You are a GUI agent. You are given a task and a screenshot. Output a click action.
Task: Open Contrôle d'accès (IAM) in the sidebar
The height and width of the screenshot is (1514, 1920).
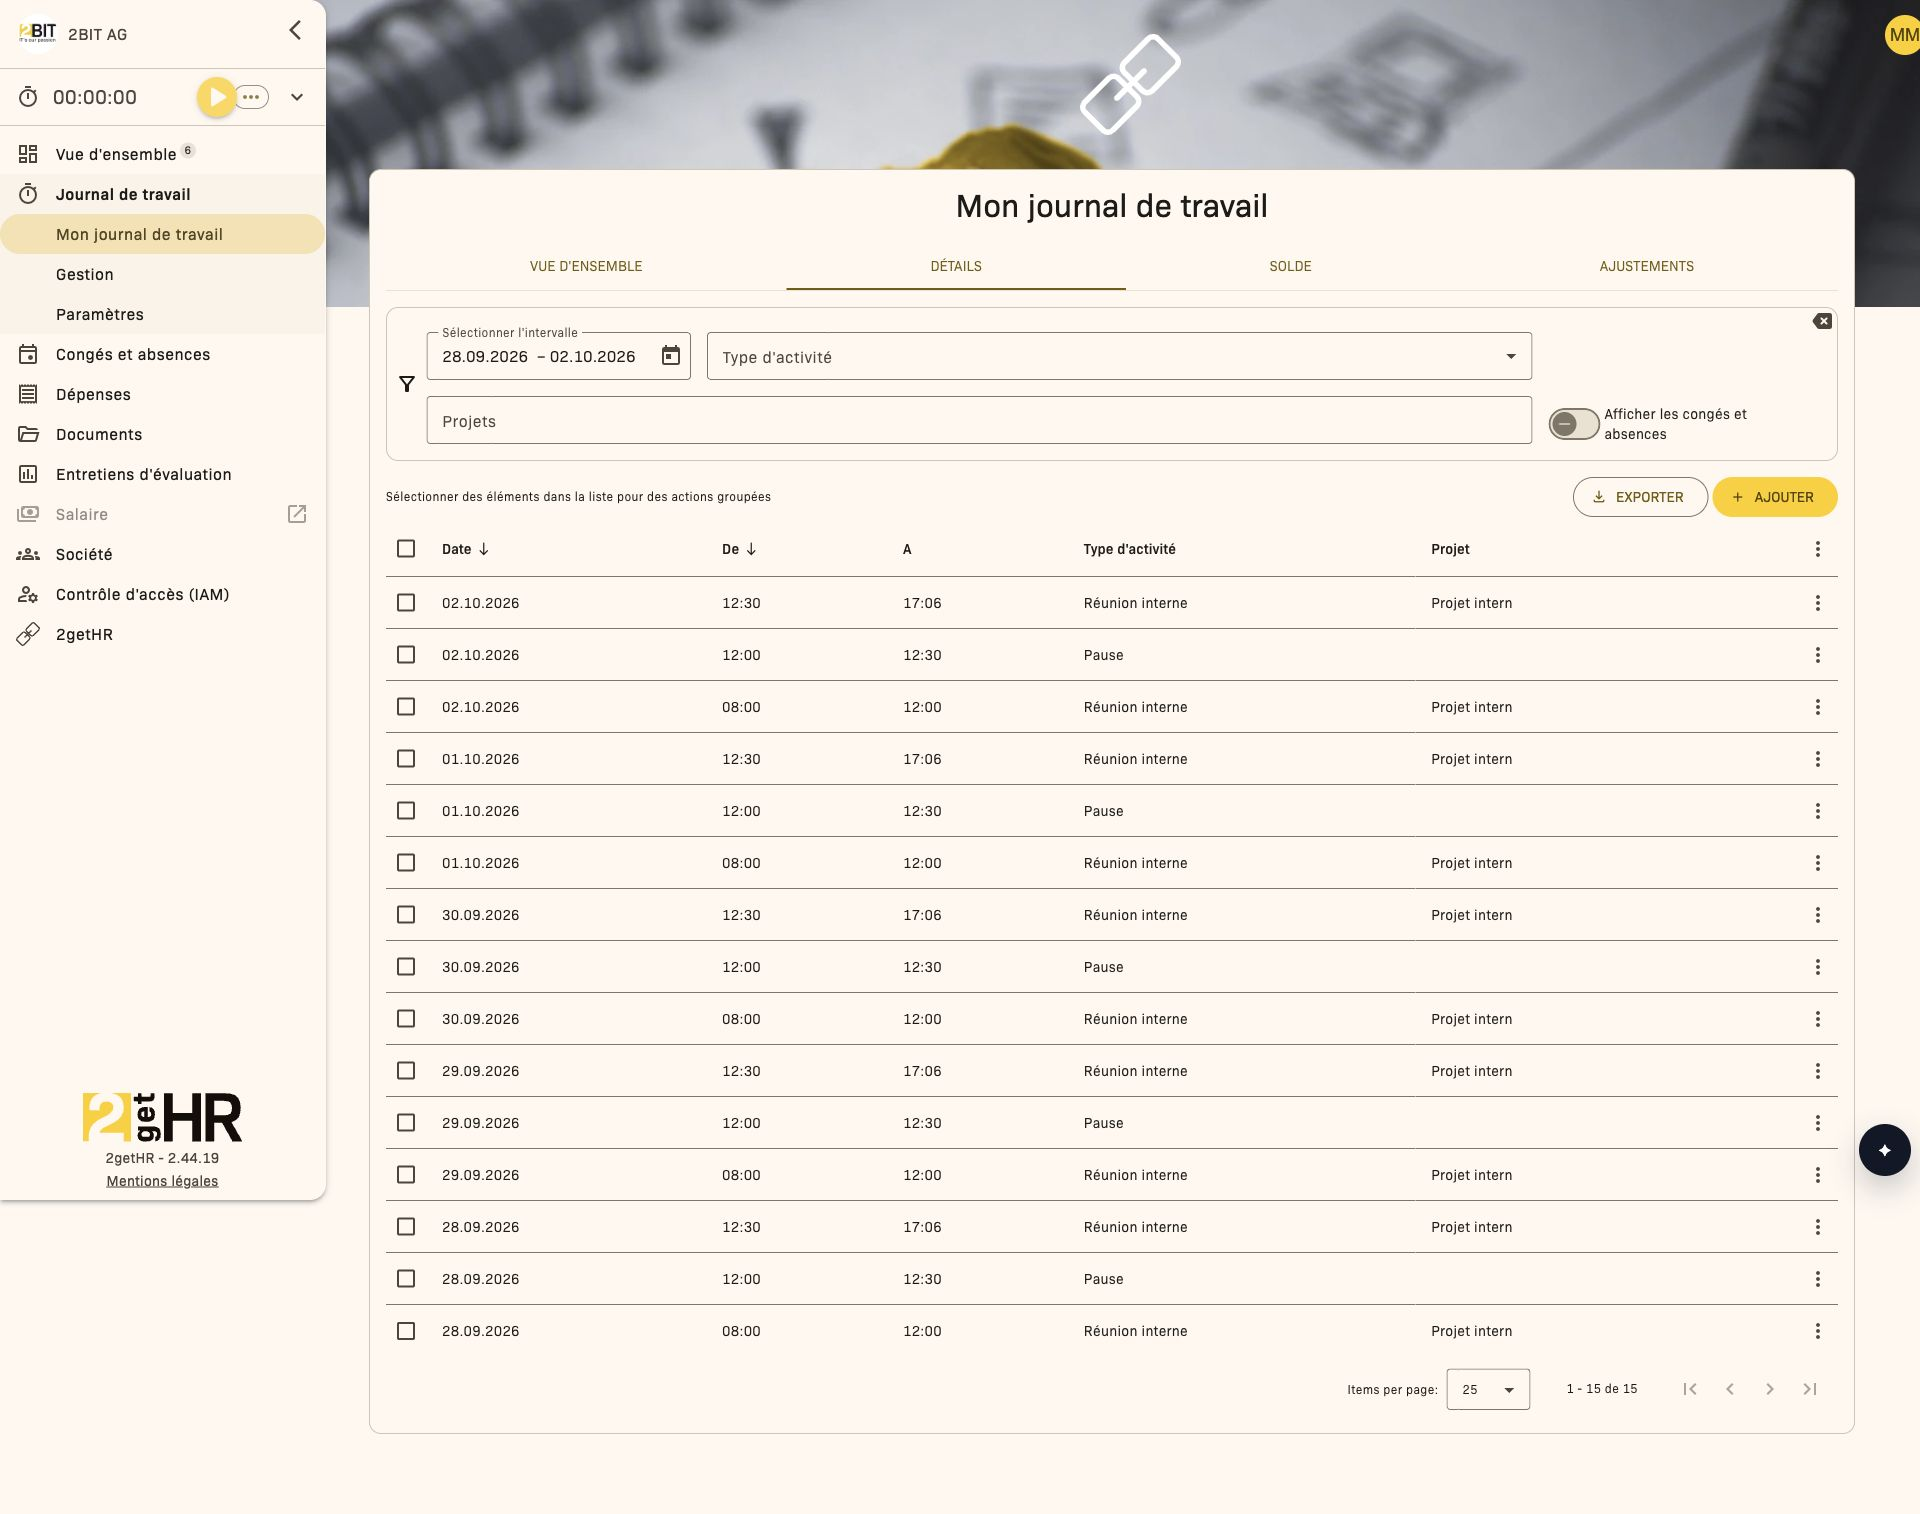162,594
